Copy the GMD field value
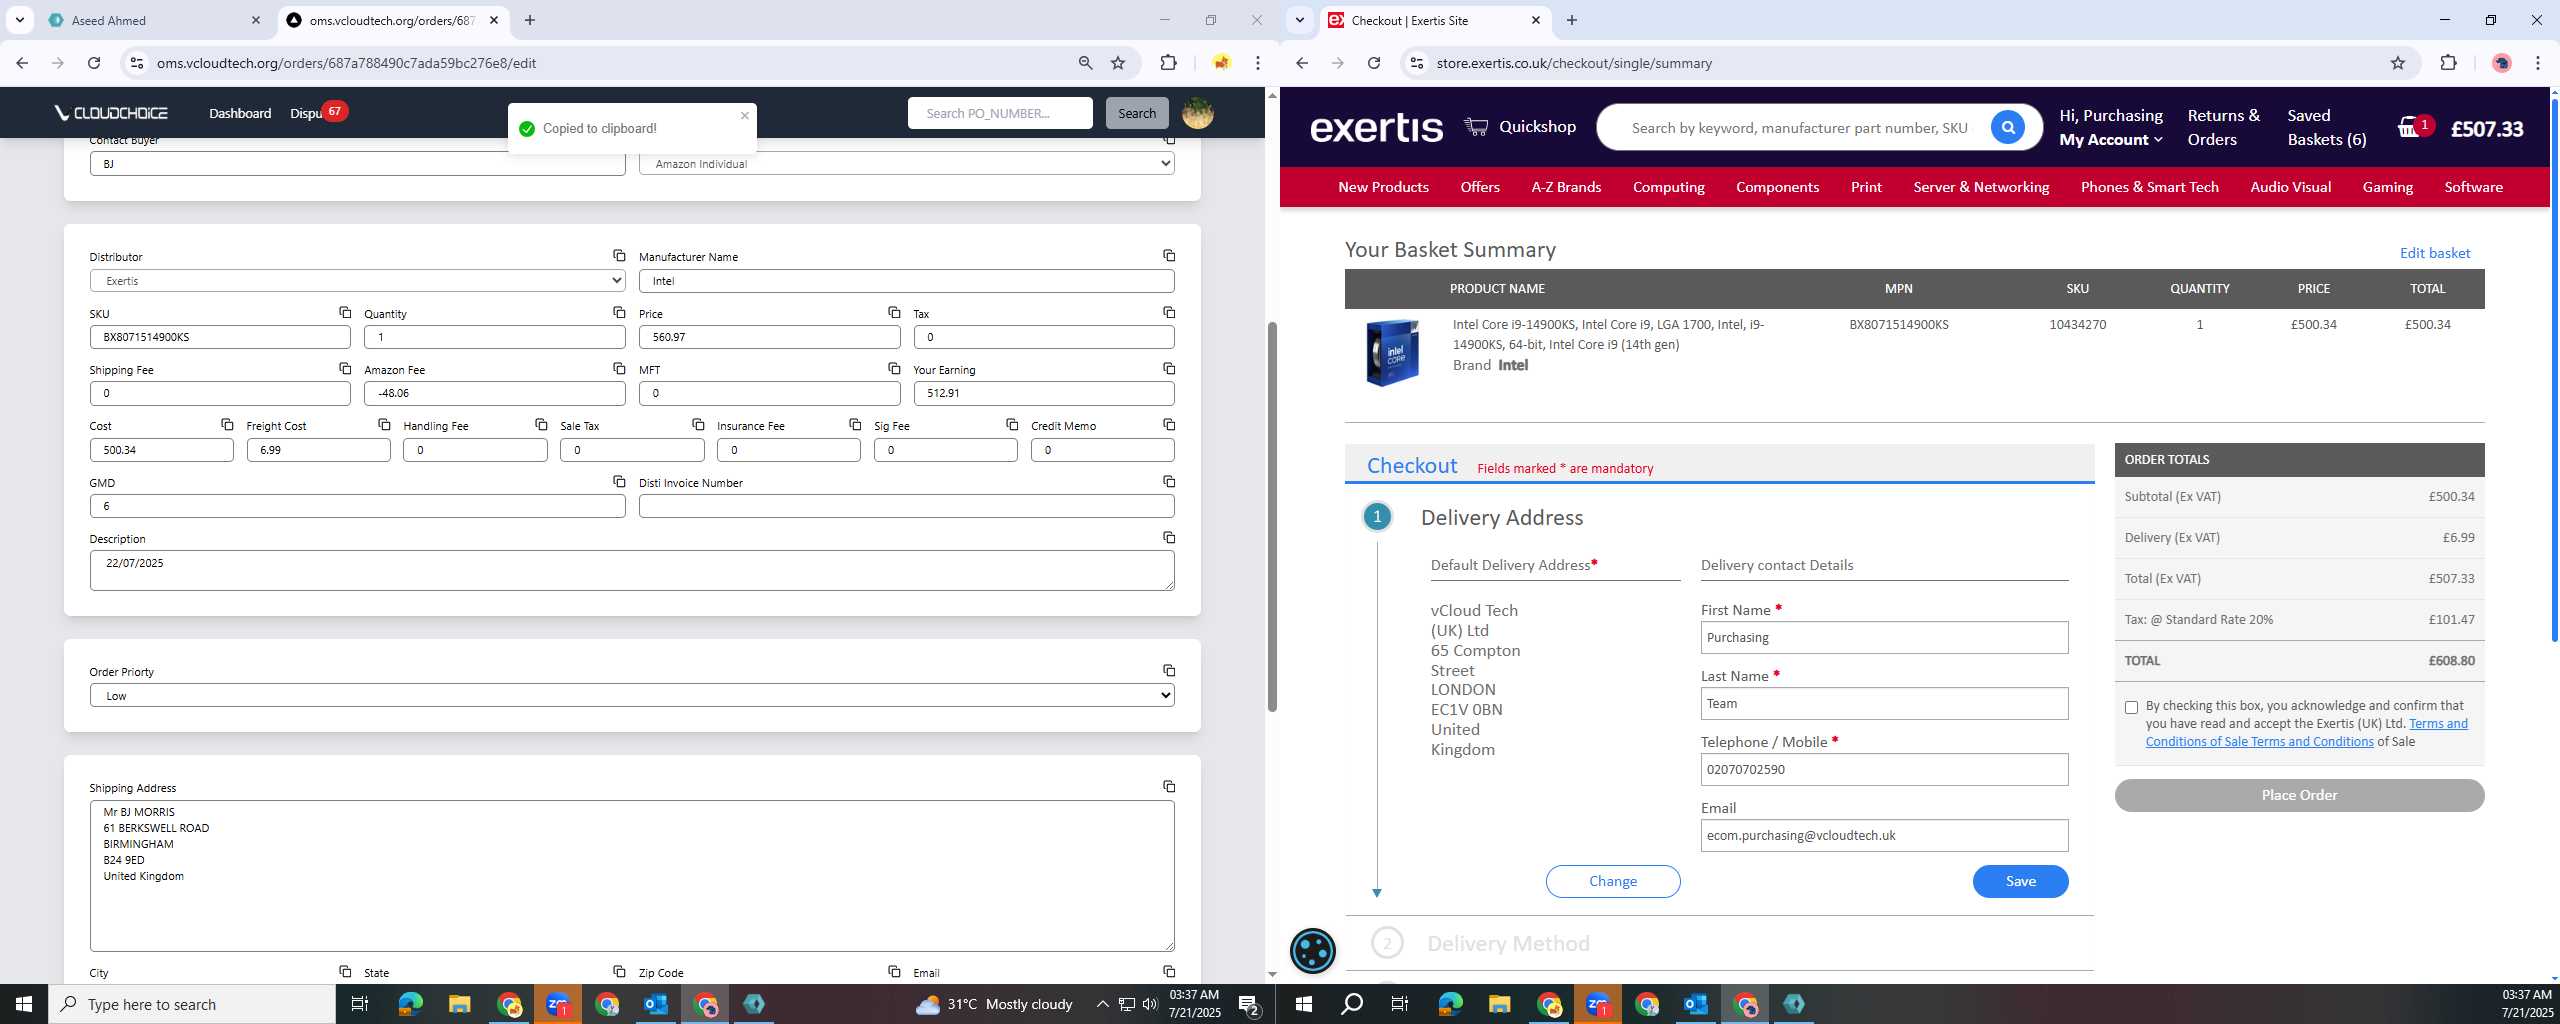Screen dimensions: 2560x1024 (619, 481)
